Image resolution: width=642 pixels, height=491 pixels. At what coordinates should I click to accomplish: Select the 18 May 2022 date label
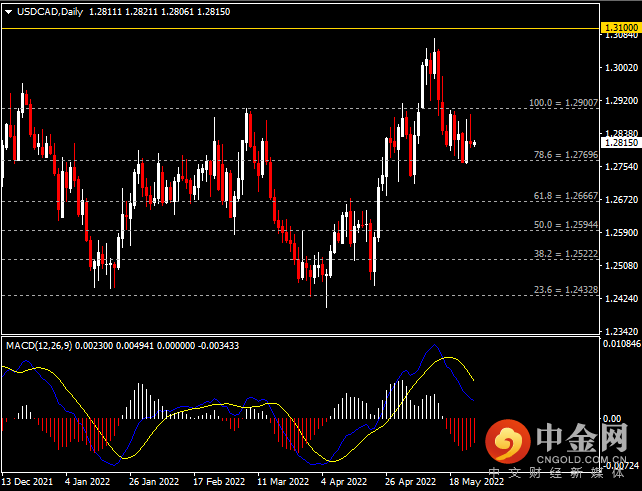click(x=477, y=482)
